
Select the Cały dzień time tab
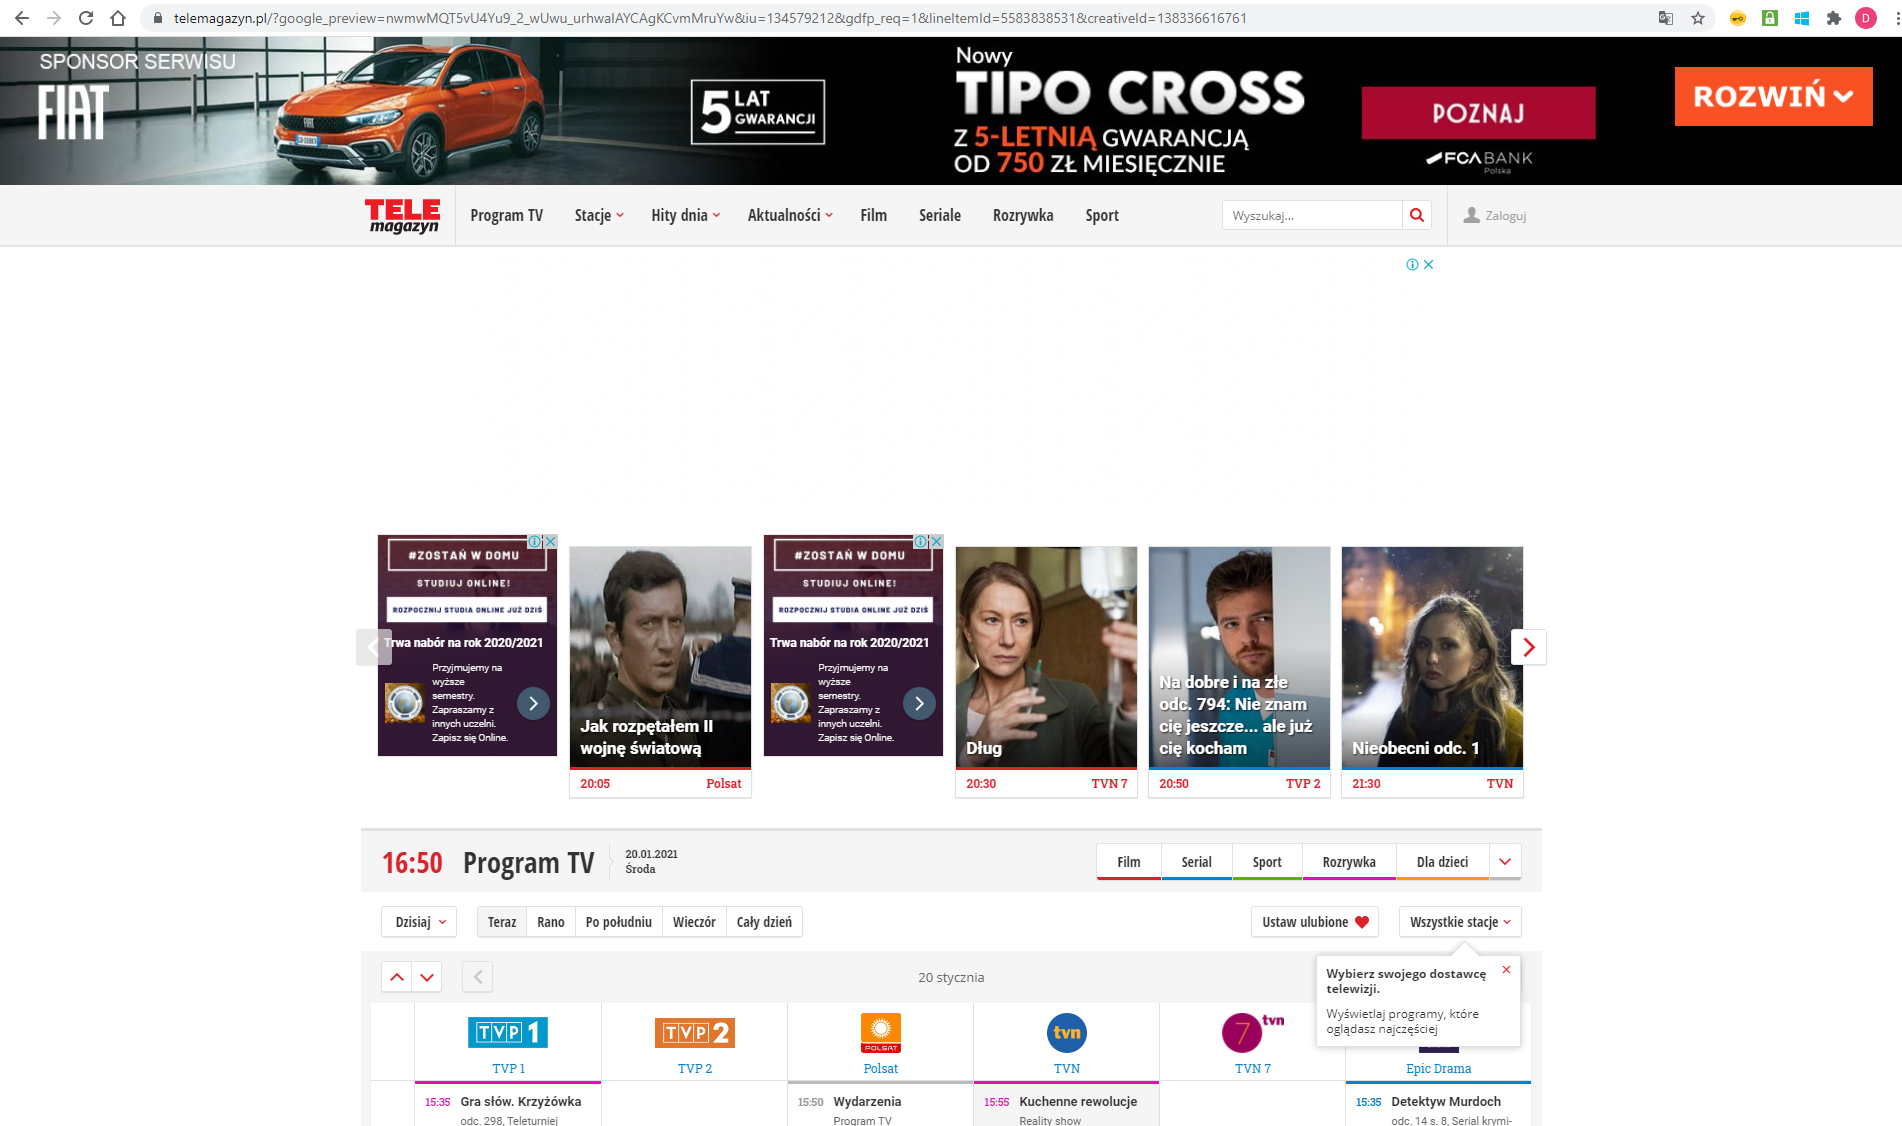pos(764,922)
